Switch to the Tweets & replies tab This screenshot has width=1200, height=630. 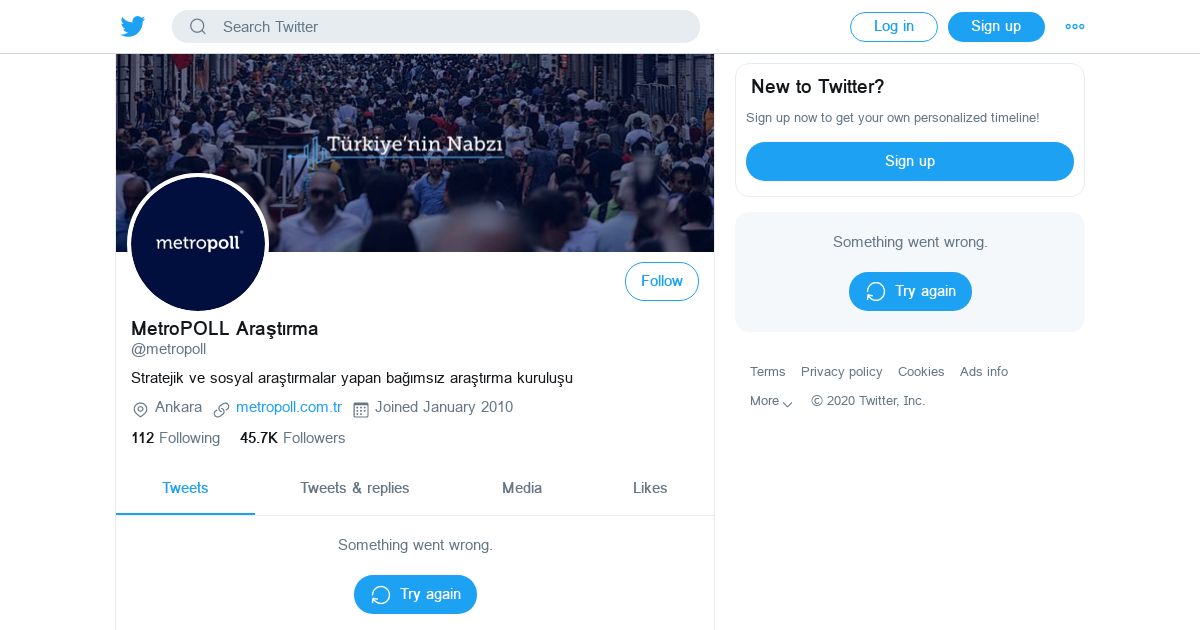(x=354, y=488)
